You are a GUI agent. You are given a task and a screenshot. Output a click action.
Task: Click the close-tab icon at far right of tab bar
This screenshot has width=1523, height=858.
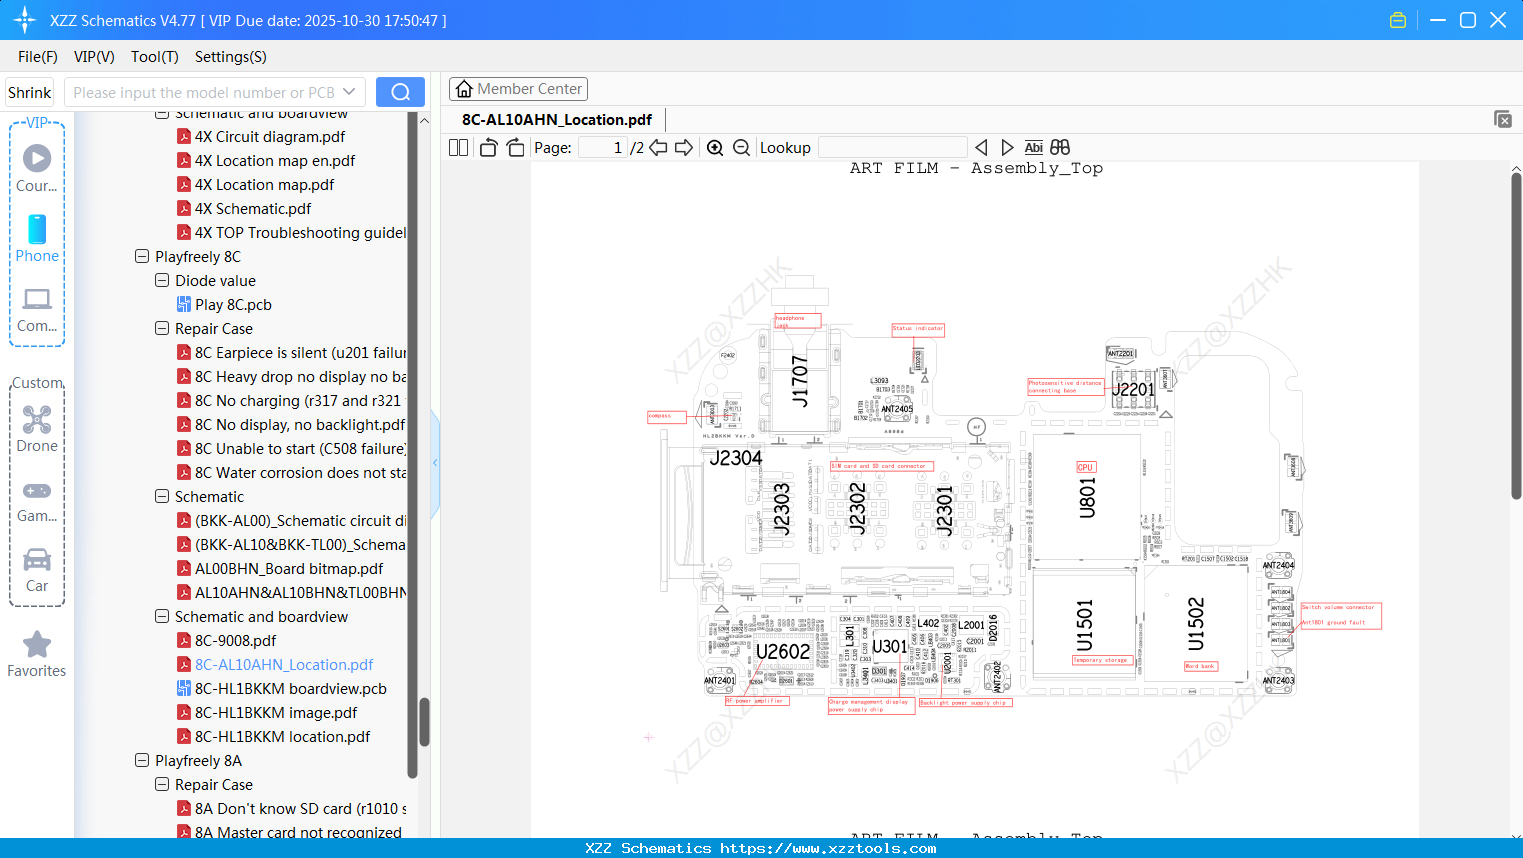click(1503, 119)
